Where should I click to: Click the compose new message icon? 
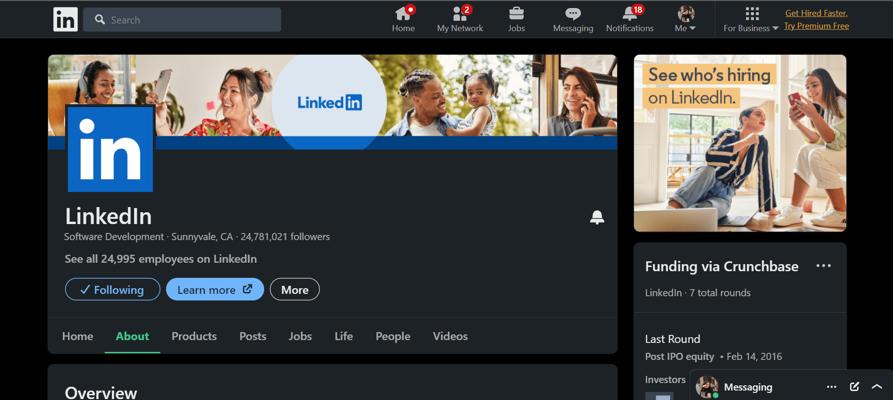(x=854, y=387)
